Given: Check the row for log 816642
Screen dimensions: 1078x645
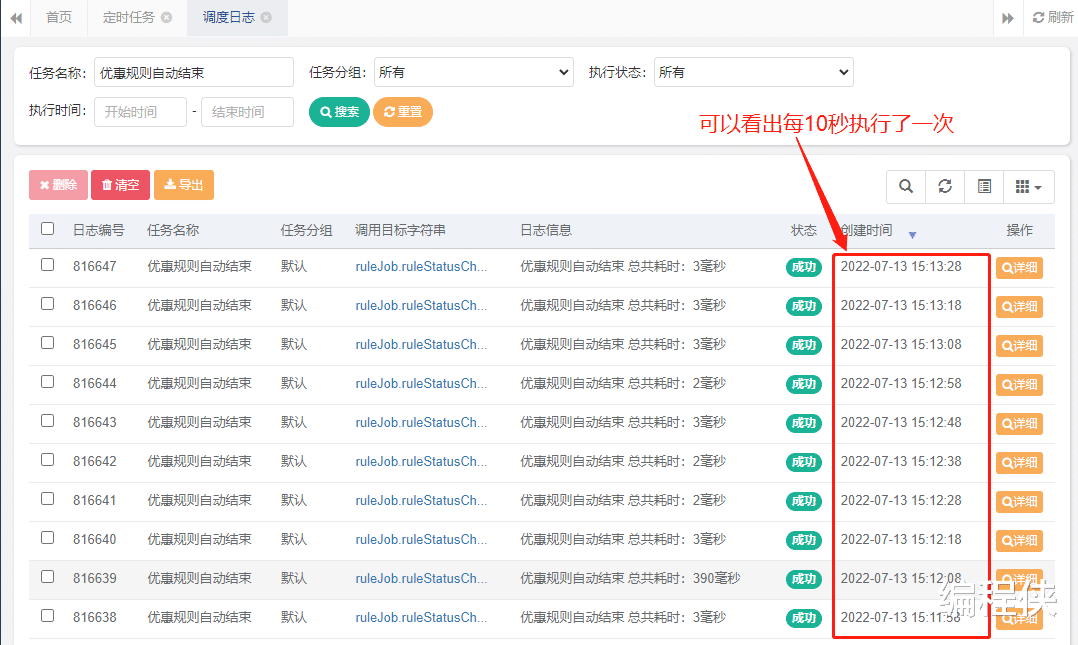Looking at the screenshot, I should [47, 459].
